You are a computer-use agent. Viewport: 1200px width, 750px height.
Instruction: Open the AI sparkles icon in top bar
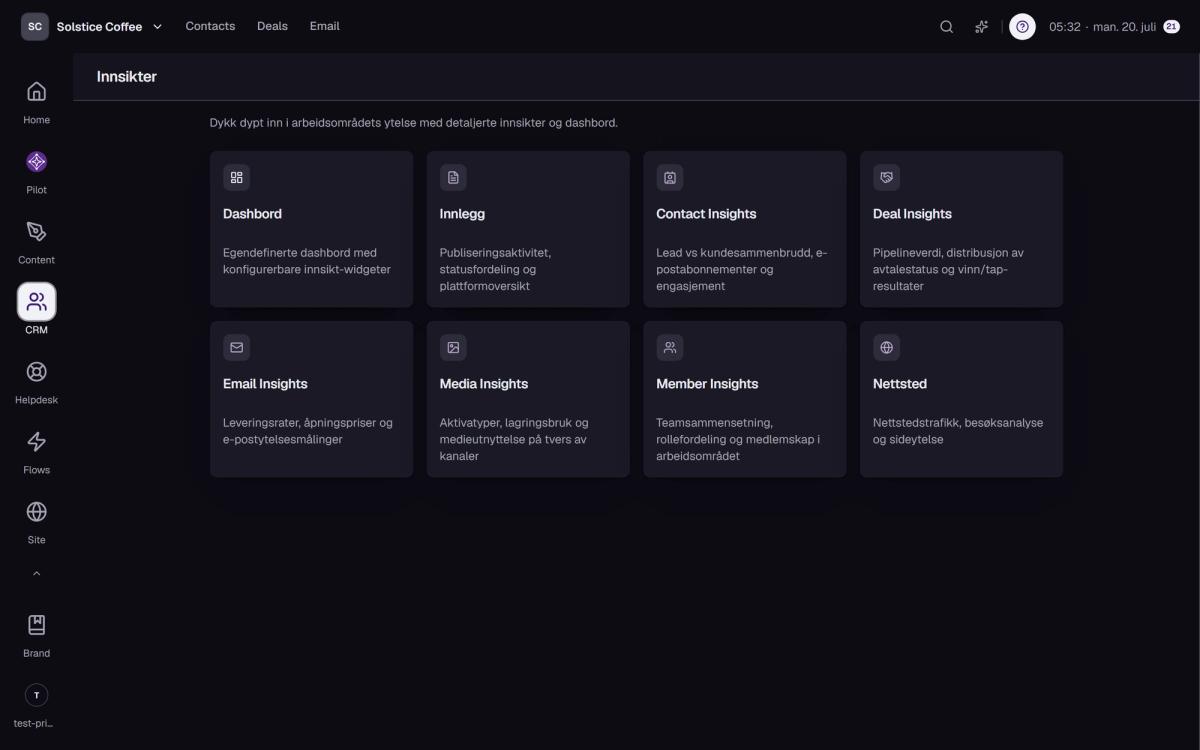point(981,27)
